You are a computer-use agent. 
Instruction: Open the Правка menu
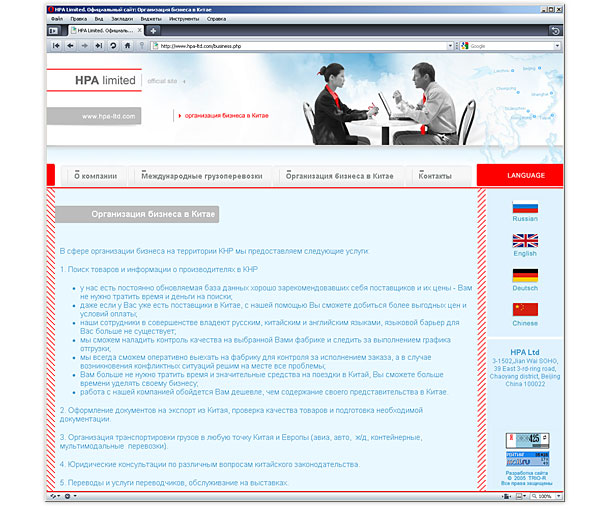[x=79, y=19]
